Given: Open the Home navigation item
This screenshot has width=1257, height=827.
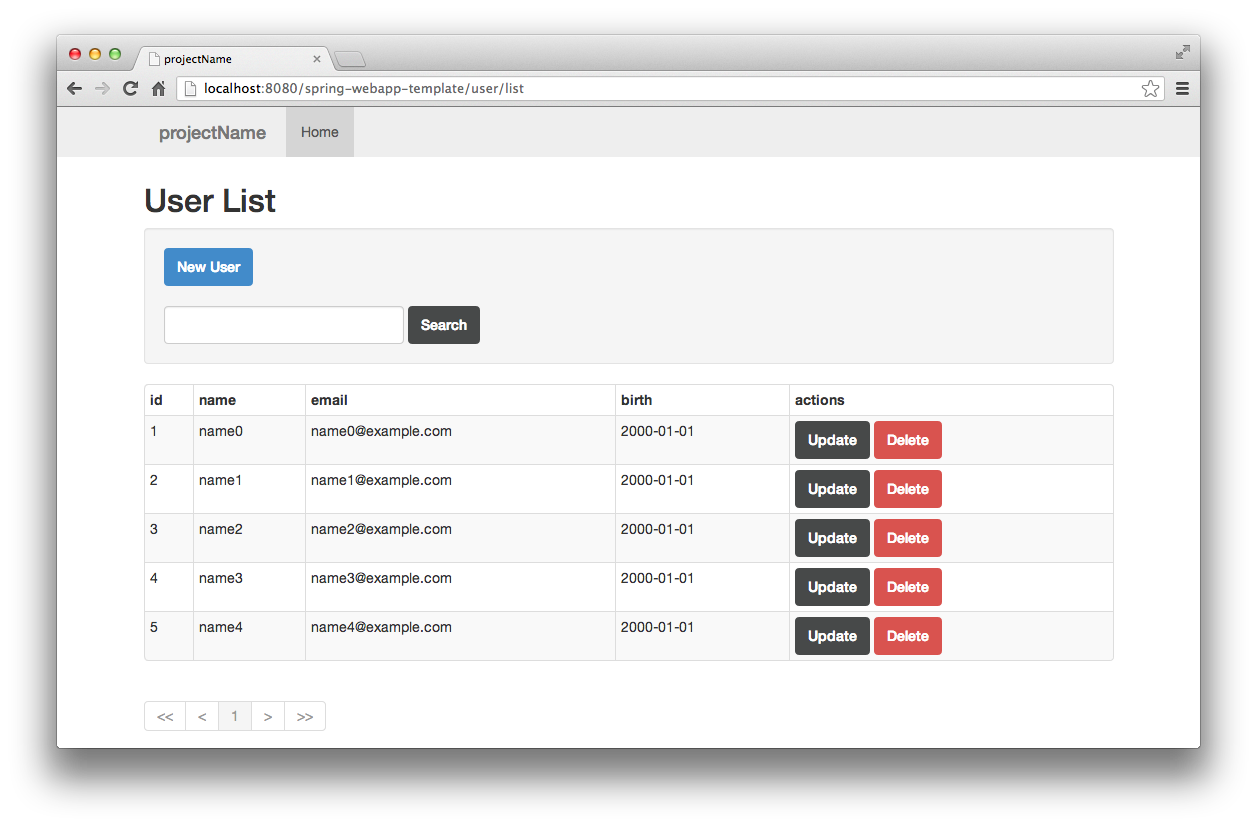Looking at the screenshot, I should [x=320, y=132].
